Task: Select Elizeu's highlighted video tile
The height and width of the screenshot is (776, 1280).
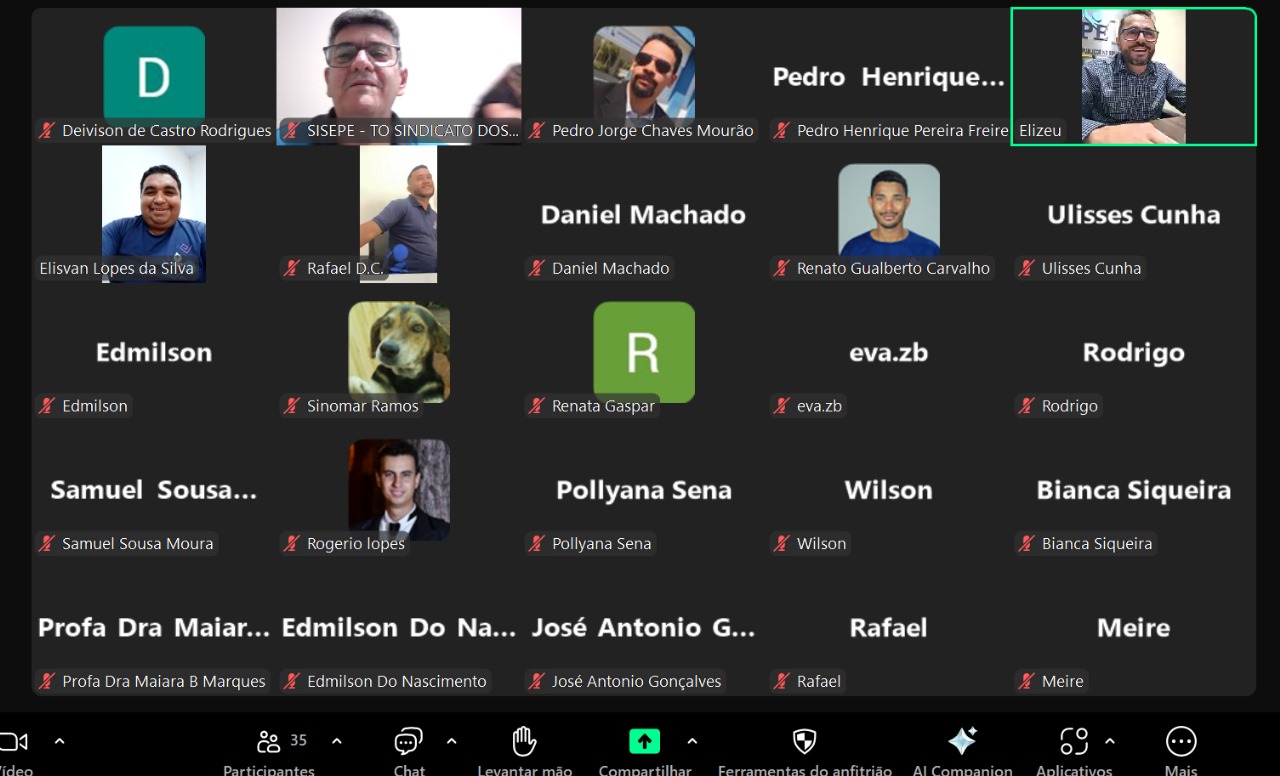Action: tap(1133, 77)
